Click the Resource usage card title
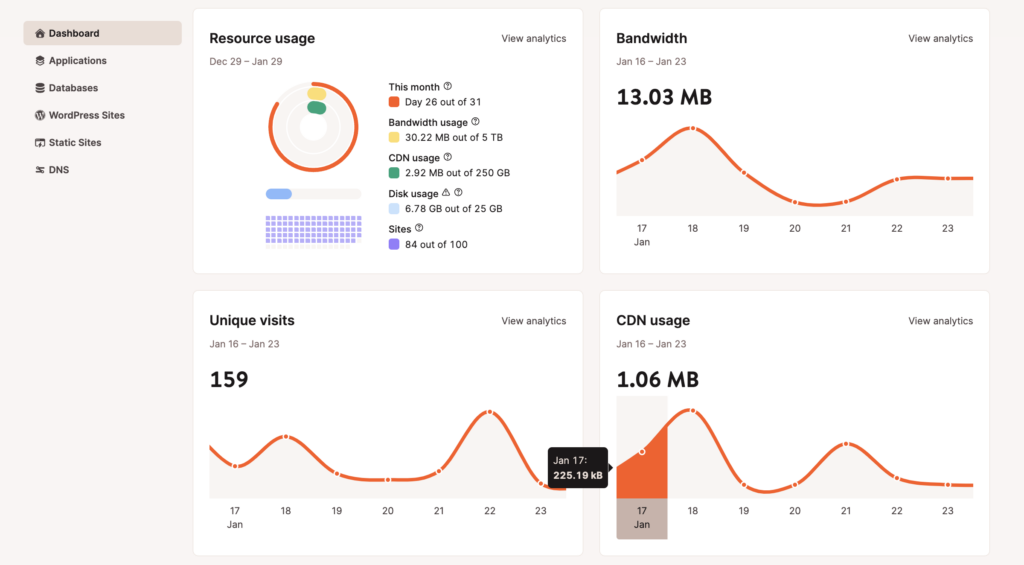 click(262, 39)
